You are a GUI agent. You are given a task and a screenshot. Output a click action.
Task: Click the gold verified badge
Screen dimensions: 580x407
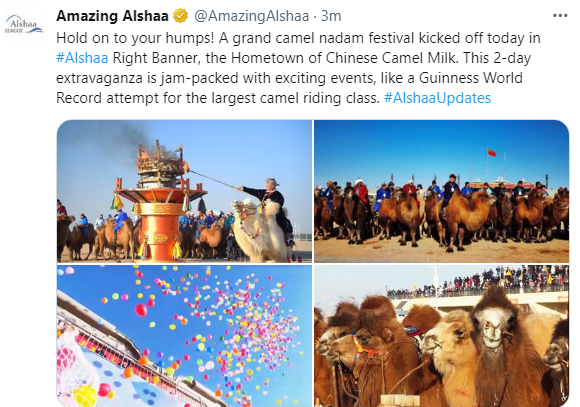[181, 16]
